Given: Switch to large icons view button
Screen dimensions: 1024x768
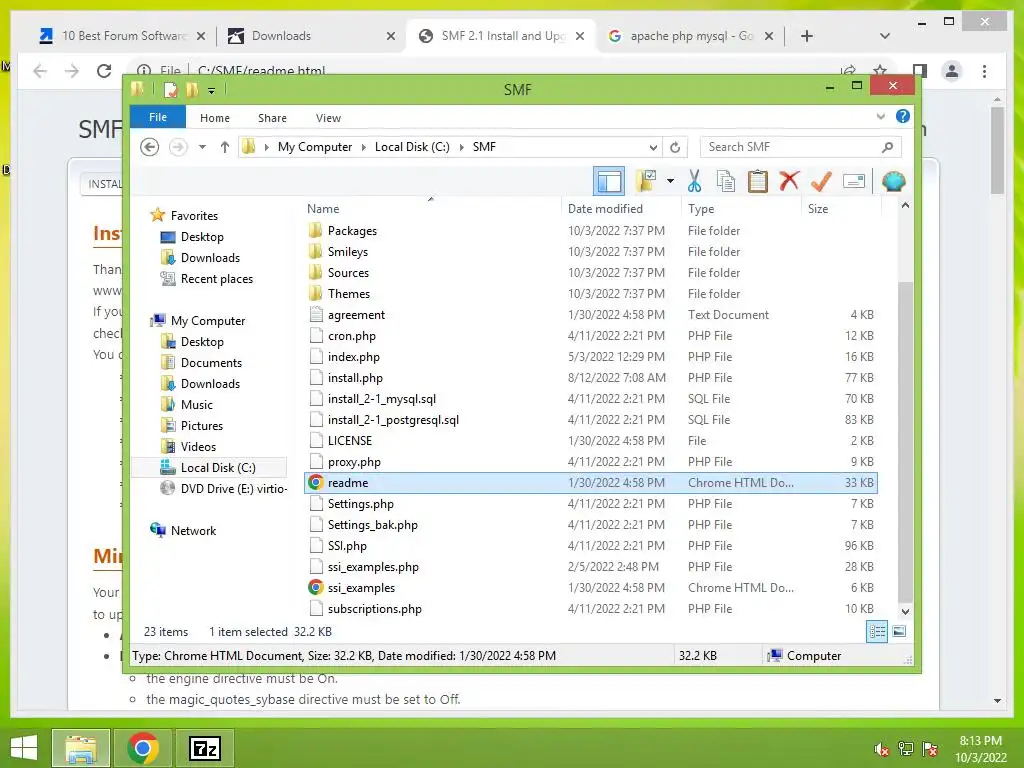Looking at the screenshot, I should pyautogui.click(x=899, y=632).
